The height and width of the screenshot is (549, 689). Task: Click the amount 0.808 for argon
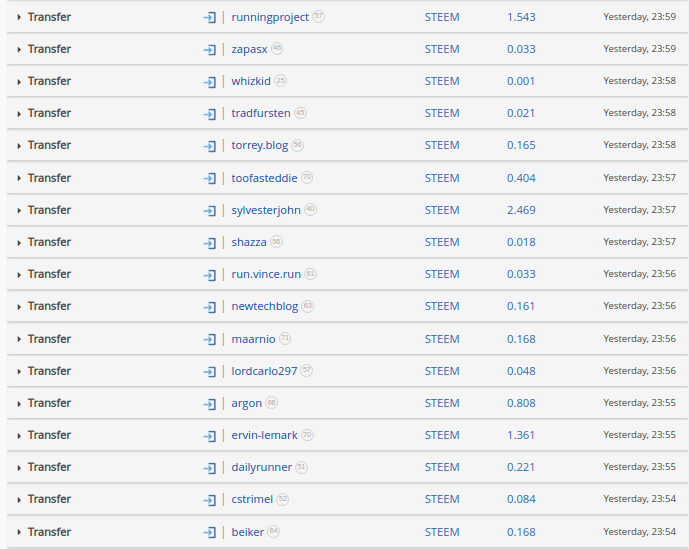pos(521,403)
